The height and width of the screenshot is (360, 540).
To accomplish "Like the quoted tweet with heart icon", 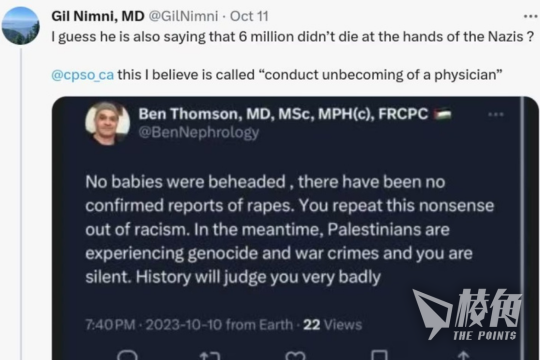I will [x=295, y=356].
